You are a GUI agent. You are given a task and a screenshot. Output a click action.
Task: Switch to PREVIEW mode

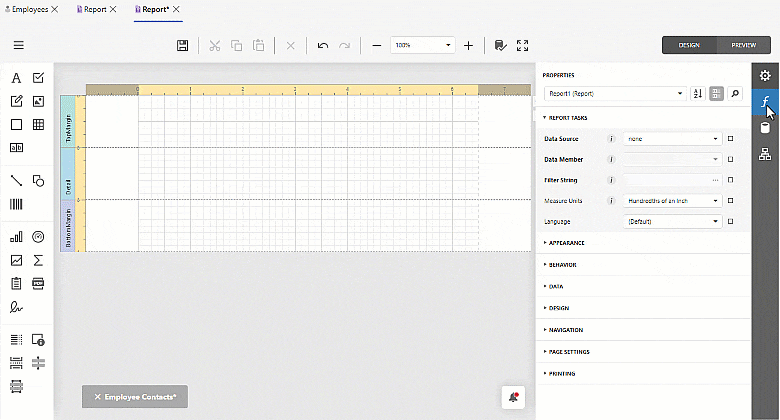tap(744, 45)
